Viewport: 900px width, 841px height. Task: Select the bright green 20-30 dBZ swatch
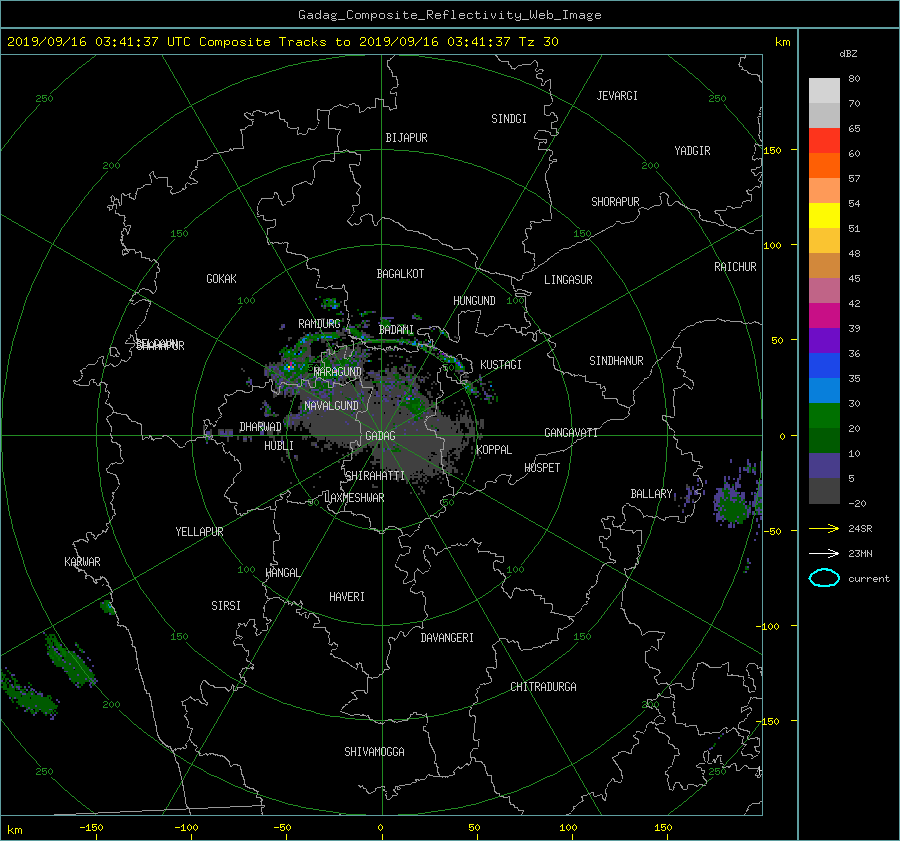tap(824, 415)
